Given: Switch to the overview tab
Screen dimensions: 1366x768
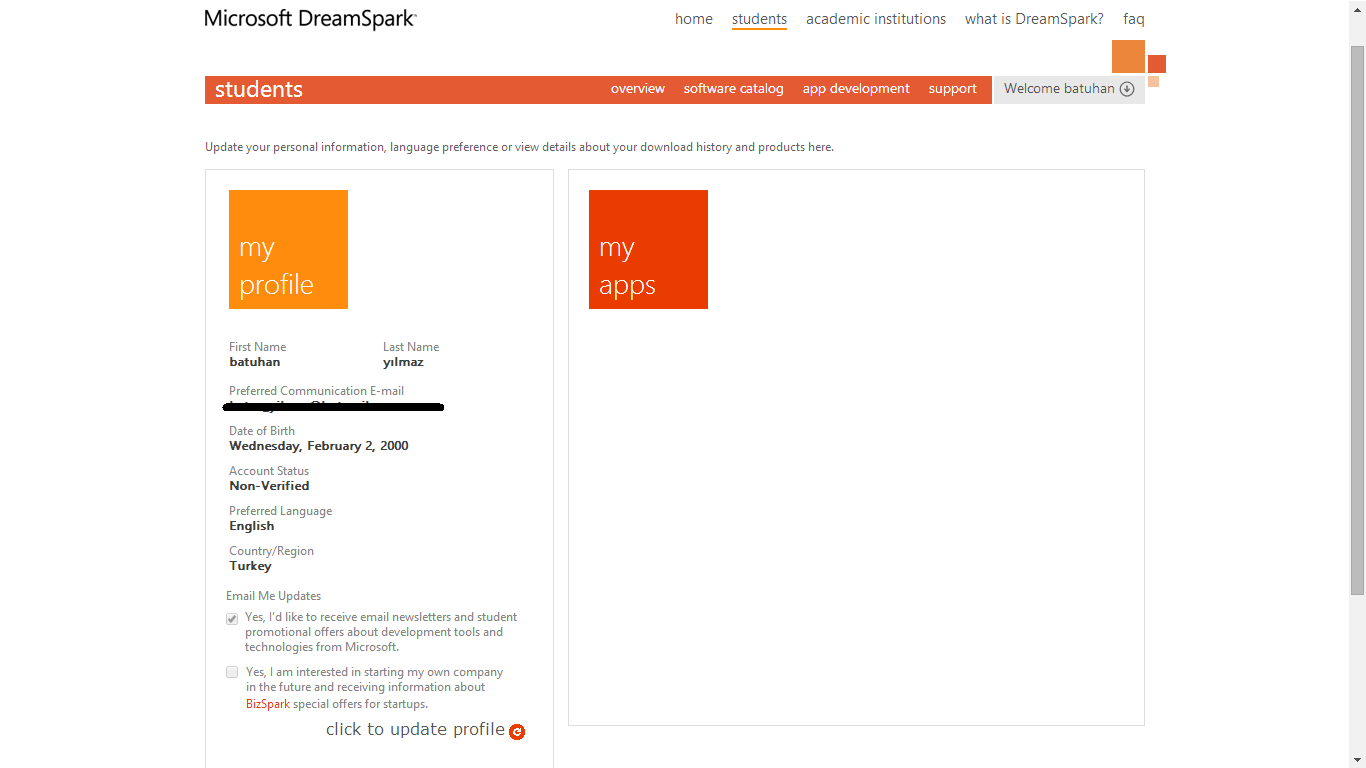Looking at the screenshot, I should 638,89.
